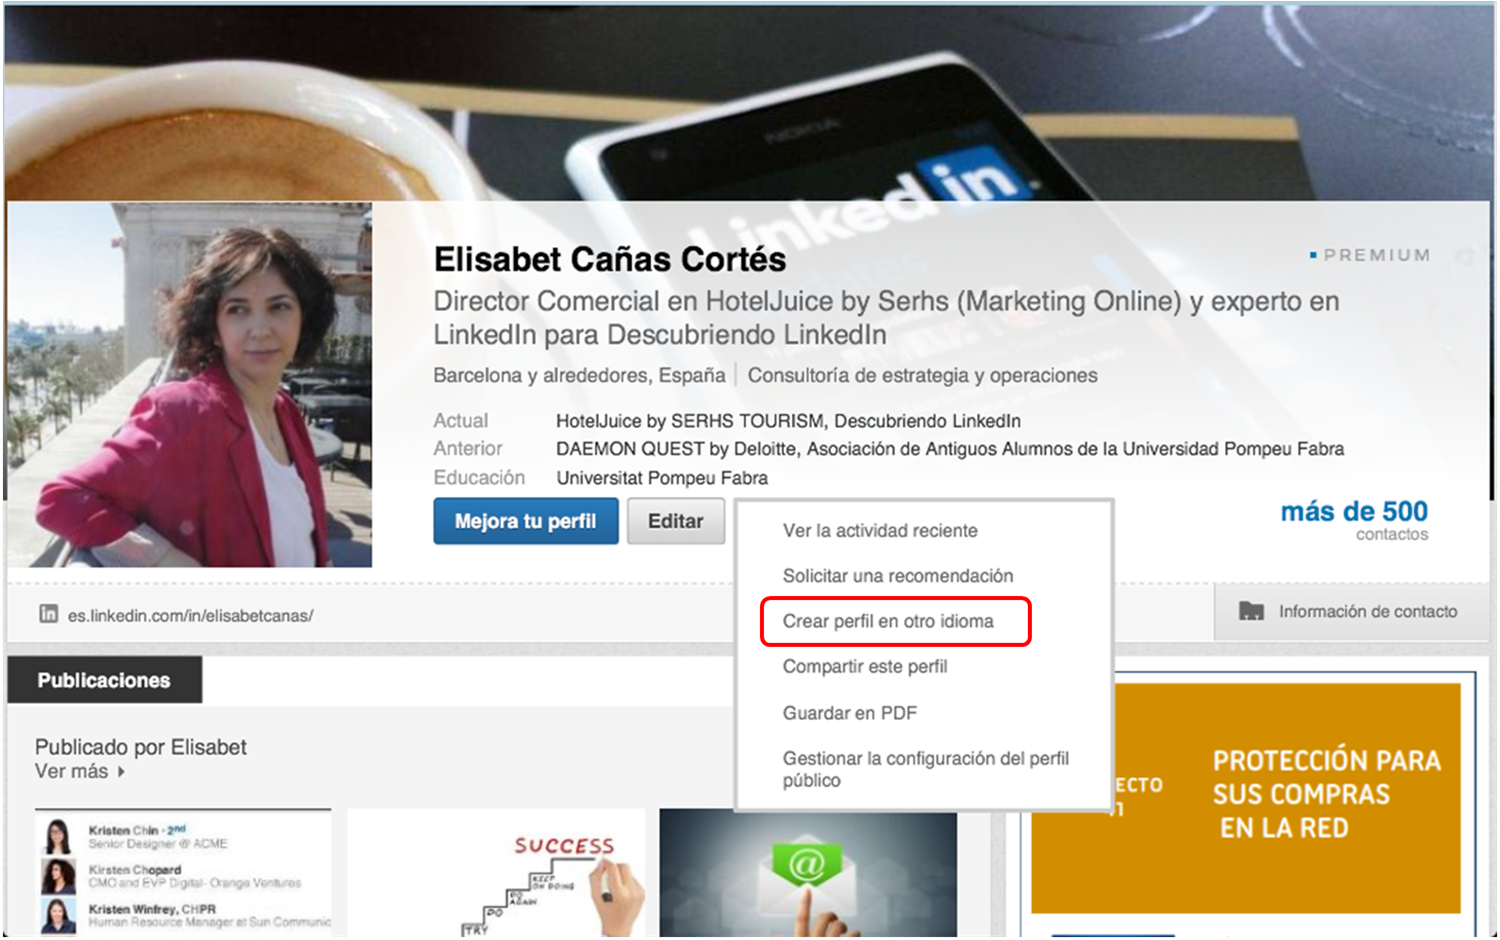The image size is (1500, 940).
Task: Click the Premium badge
Action: click(1370, 255)
